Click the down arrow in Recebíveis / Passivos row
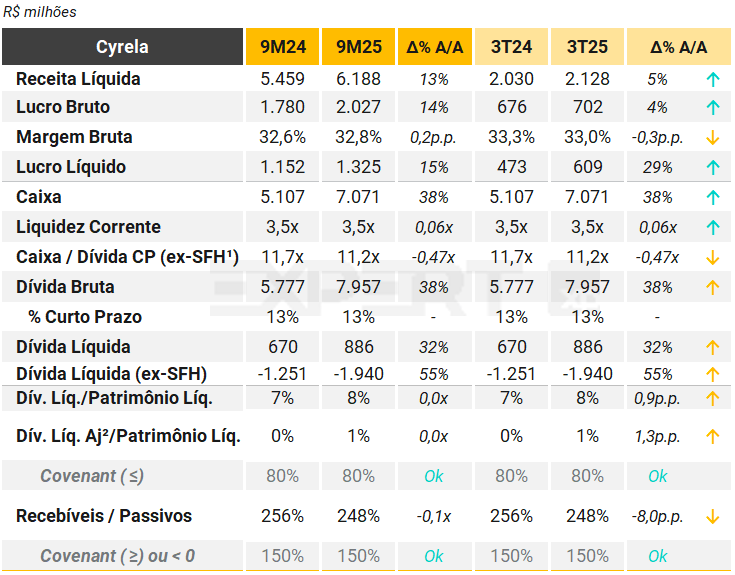Image resolution: width=735 pixels, height=575 pixels. pyautogui.click(x=713, y=517)
